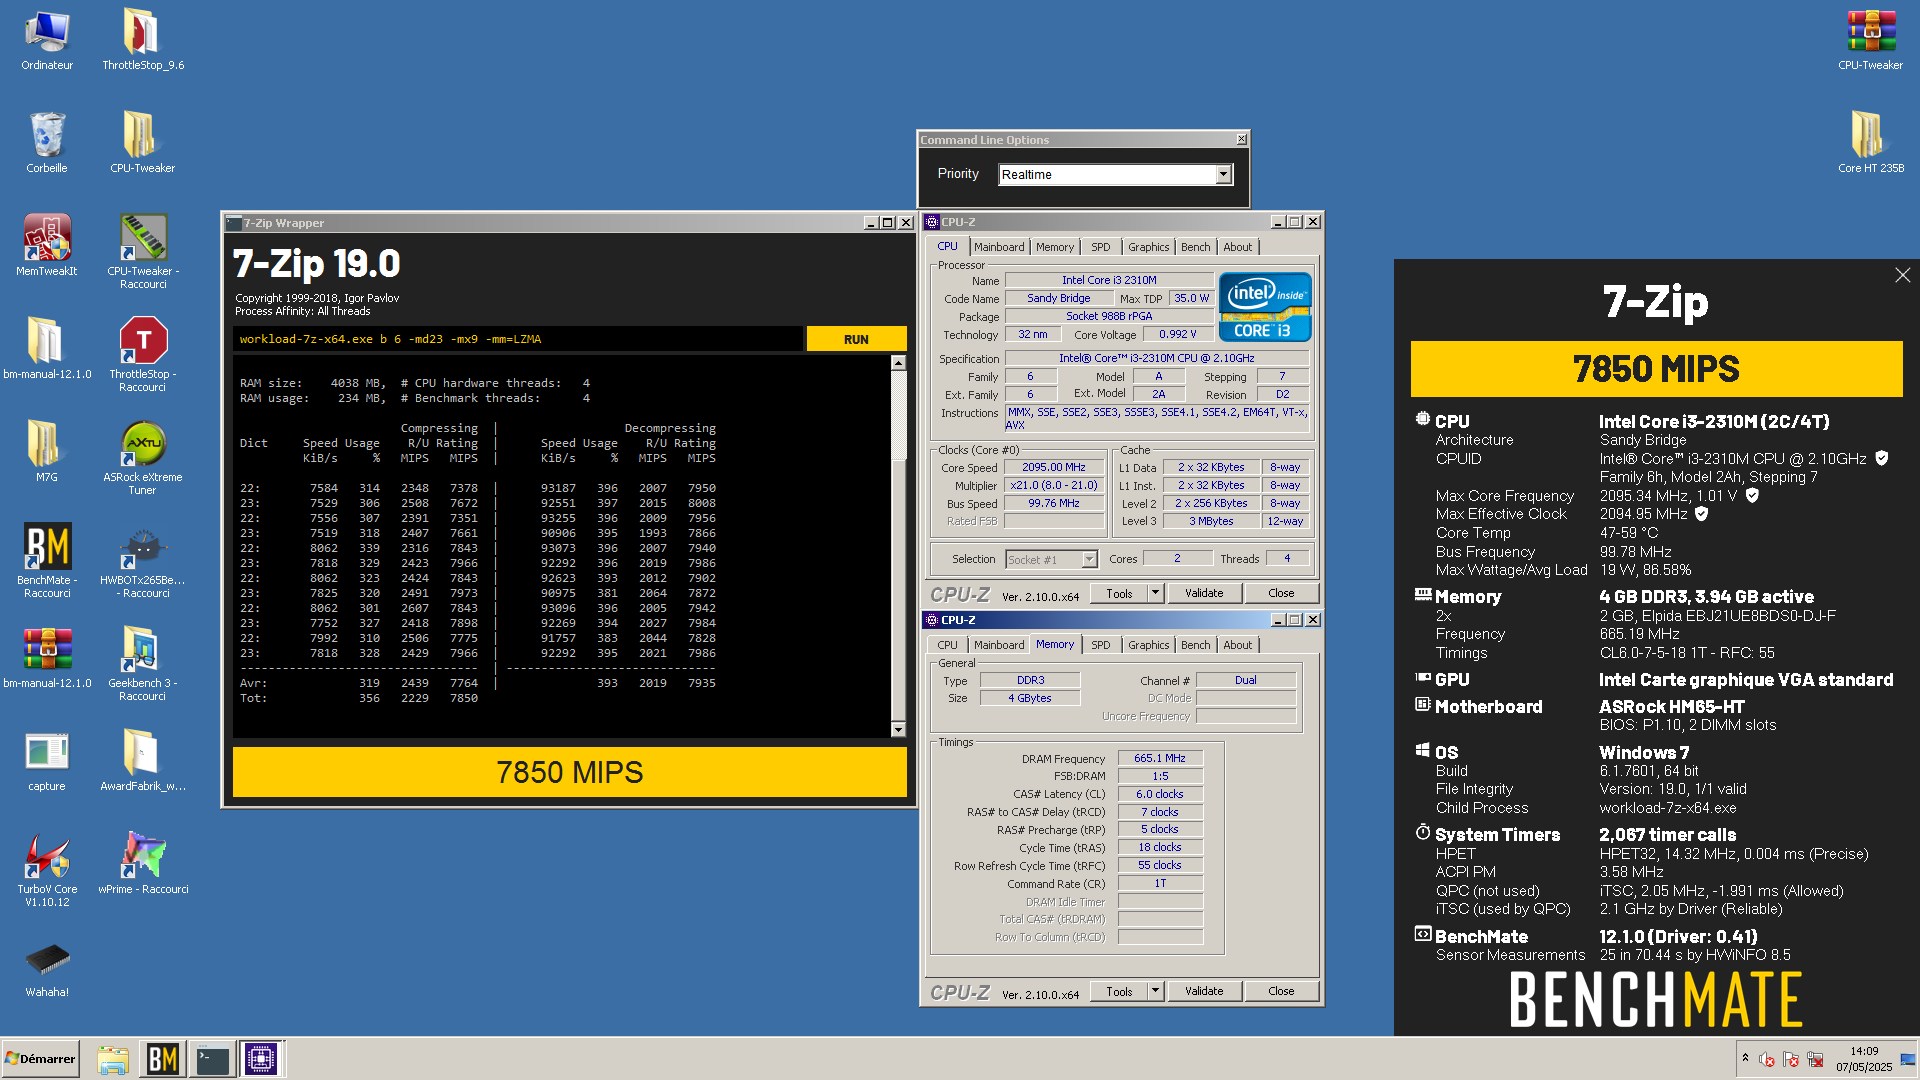Screen dimensions: 1920x1080
Task: Expand Tools dropdown arrow in upper CPU-Z
Action: click(x=1155, y=593)
